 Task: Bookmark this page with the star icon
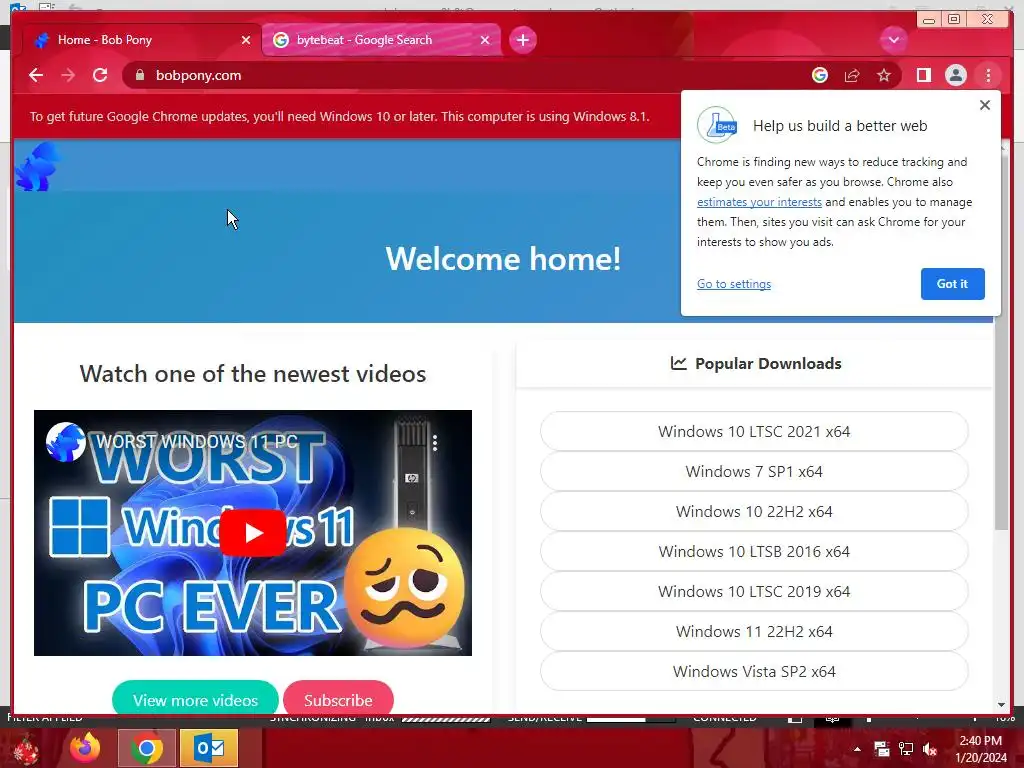coord(884,75)
